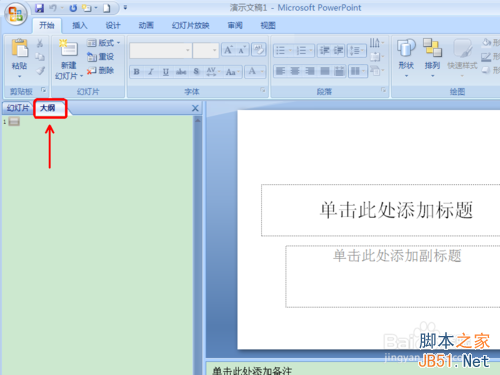Open the font size combo box
Viewport: 500px width, 375px height.
point(206,50)
